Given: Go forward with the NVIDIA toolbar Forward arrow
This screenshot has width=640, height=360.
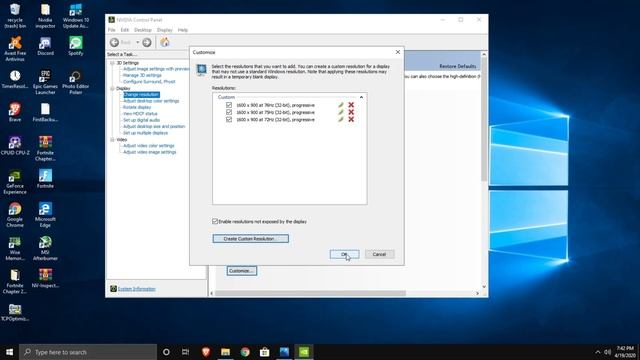Looking at the screenshot, I should pos(147,42).
